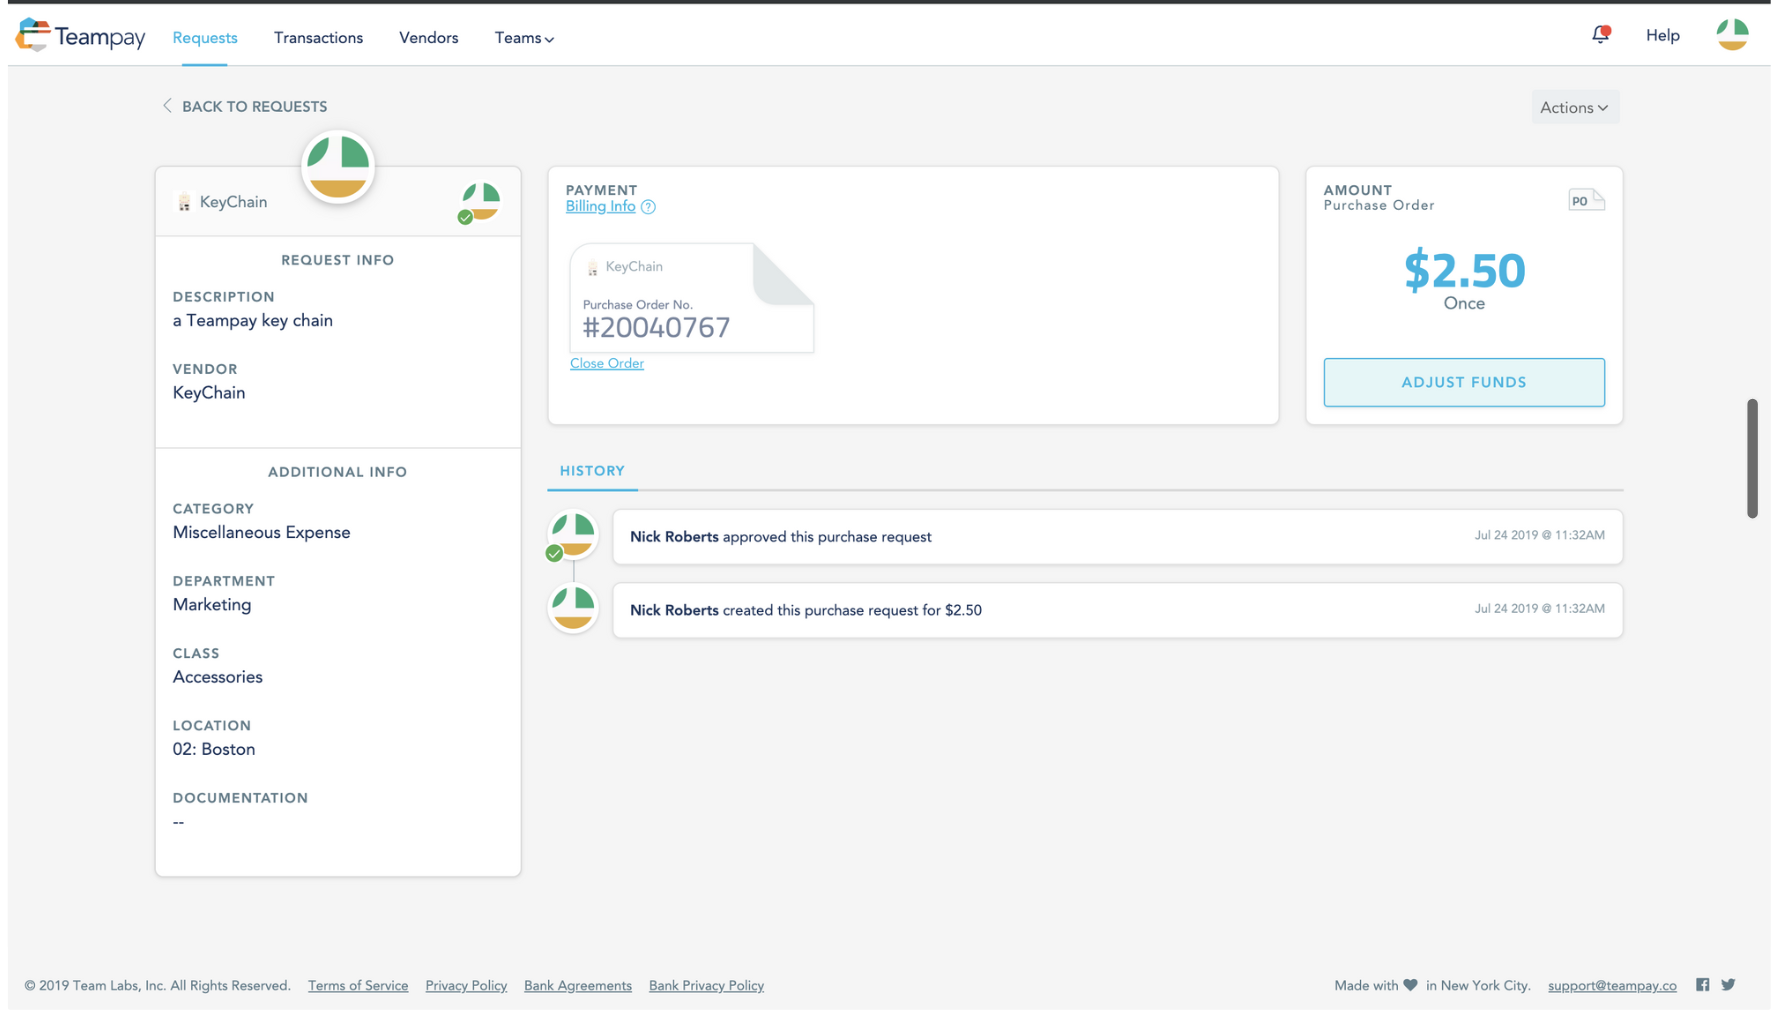1776x1016 pixels.
Task: Click the Teampay logo
Action: (x=80, y=36)
